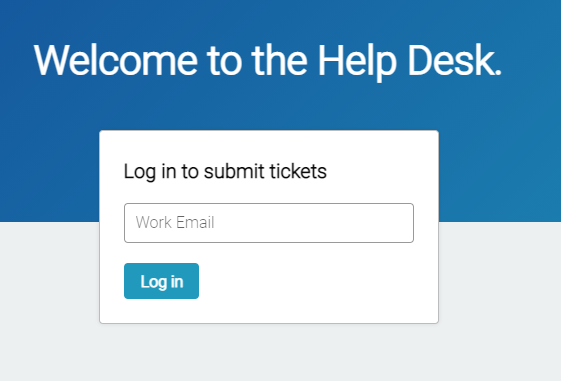Click the 'Log in' label on the teal button
The height and width of the screenshot is (381, 561).
tap(162, 282)
